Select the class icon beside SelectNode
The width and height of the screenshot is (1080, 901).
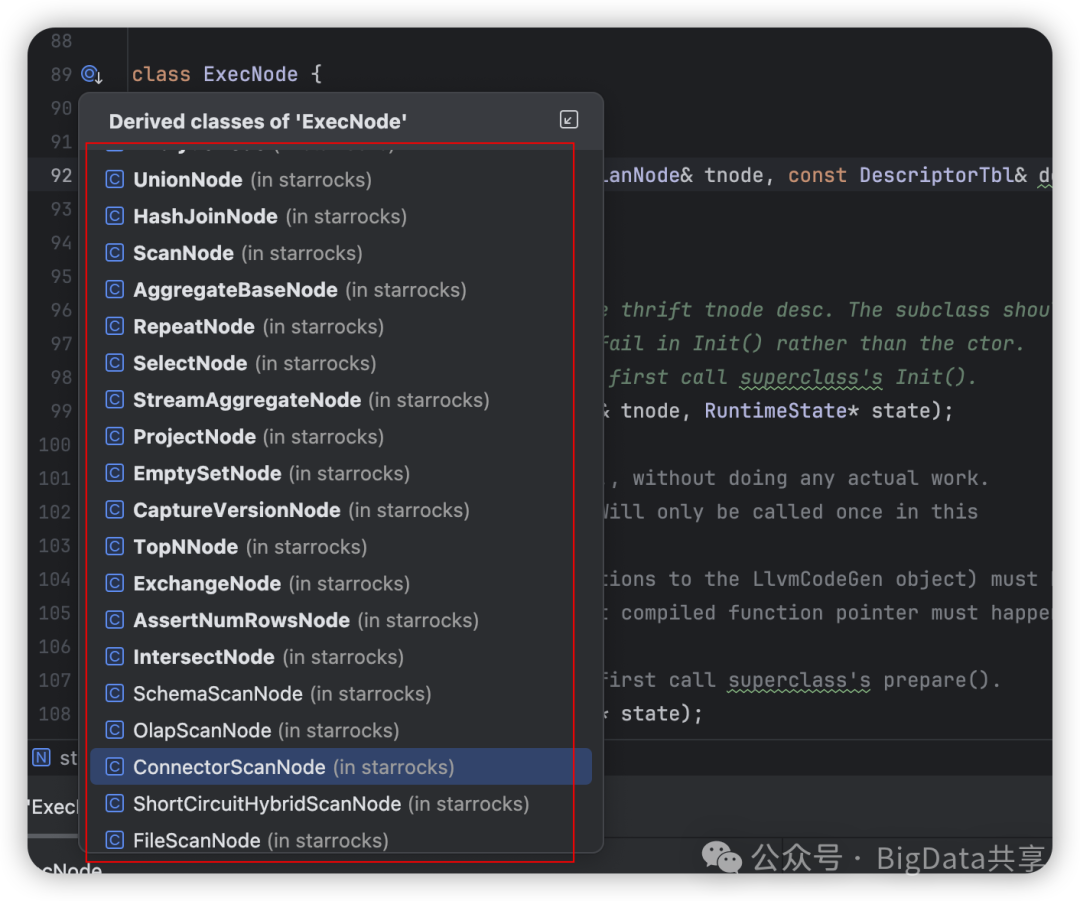(x=114, y=363)
